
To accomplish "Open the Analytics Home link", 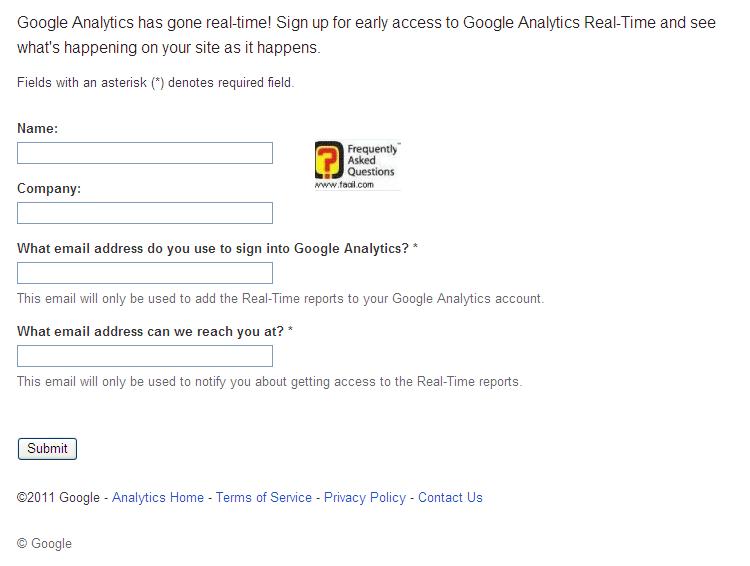I will (158, 497).
